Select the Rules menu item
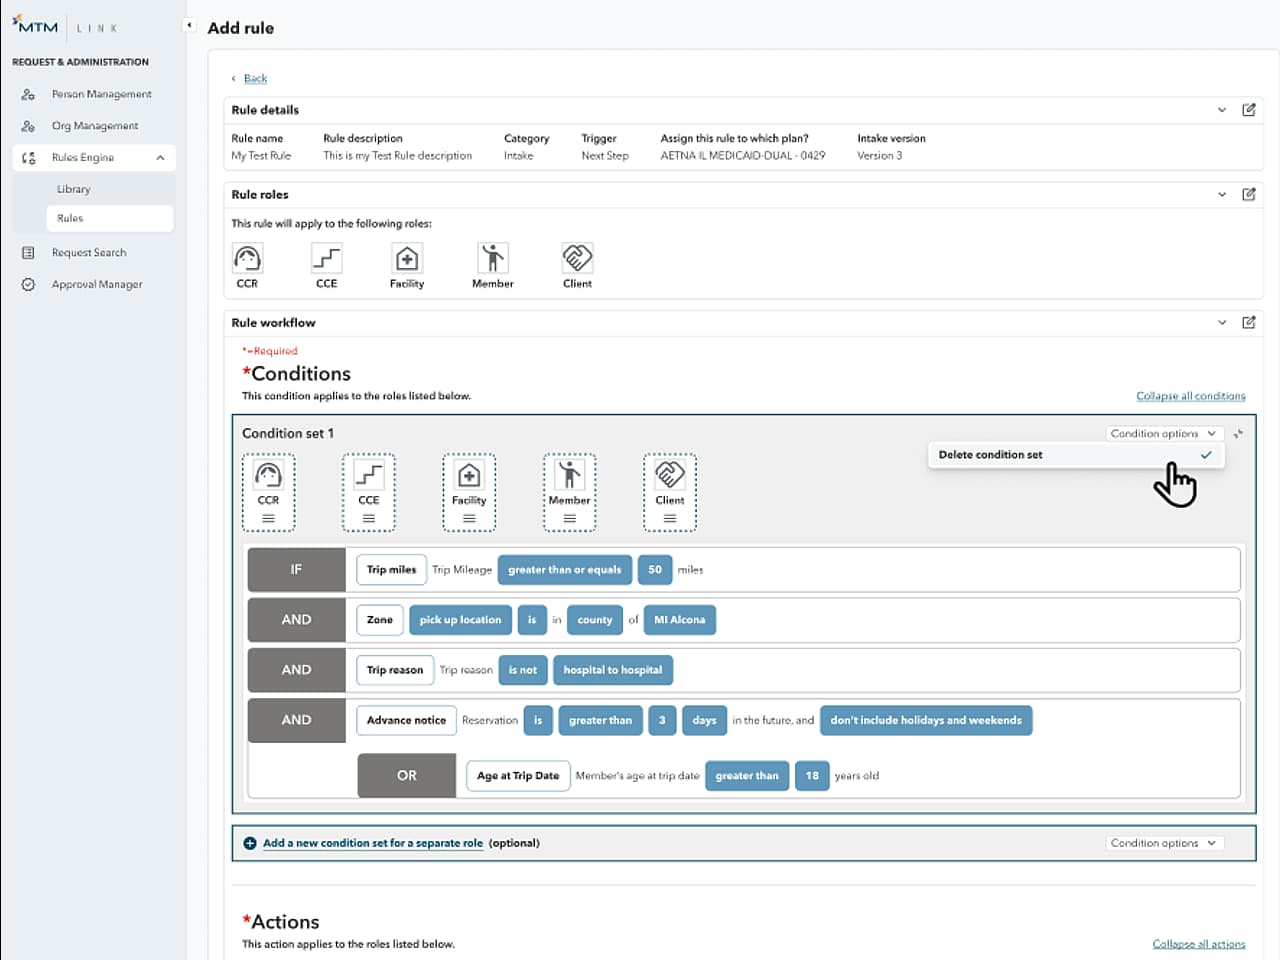The image size is (1280, 960). tap(70, 218)
